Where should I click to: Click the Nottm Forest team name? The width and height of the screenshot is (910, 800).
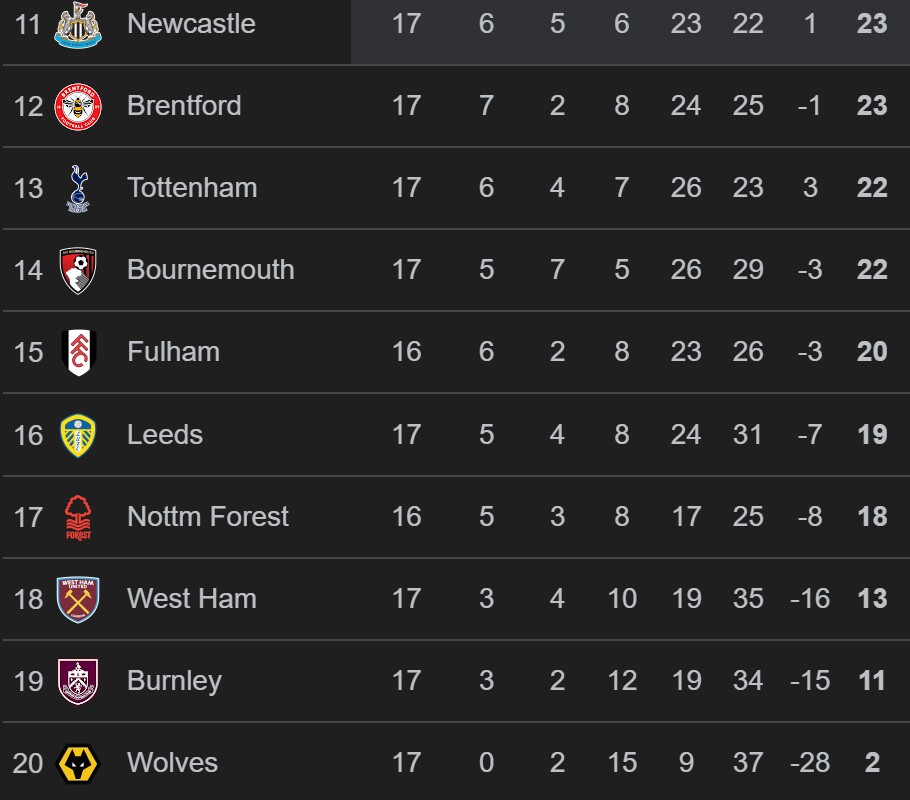[x=208, y=517]
